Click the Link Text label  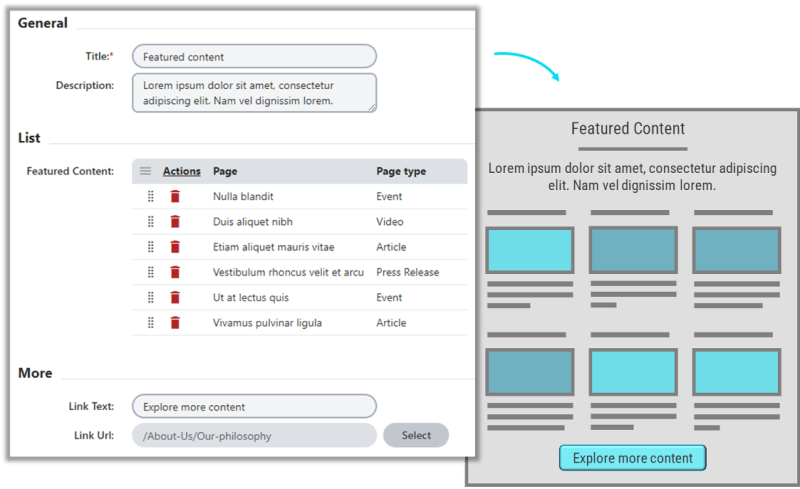(x=91, y=406)
